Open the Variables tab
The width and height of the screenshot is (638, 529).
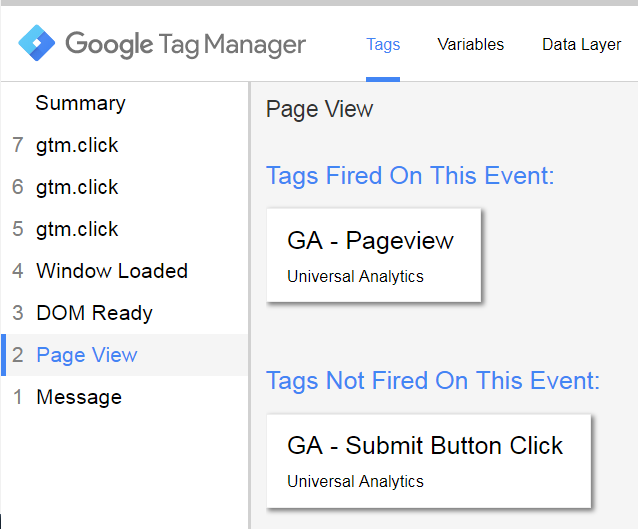tap(470, 45)
